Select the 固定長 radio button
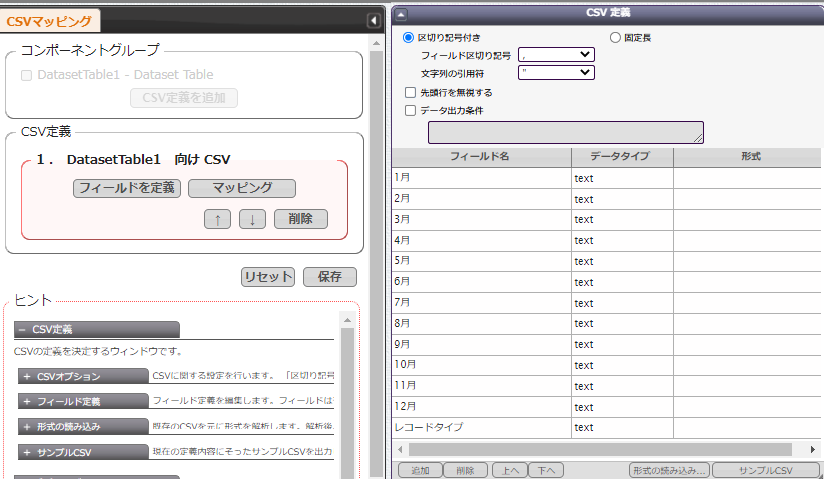This screenshot has width=824, height=479. [x=615, y=37]
